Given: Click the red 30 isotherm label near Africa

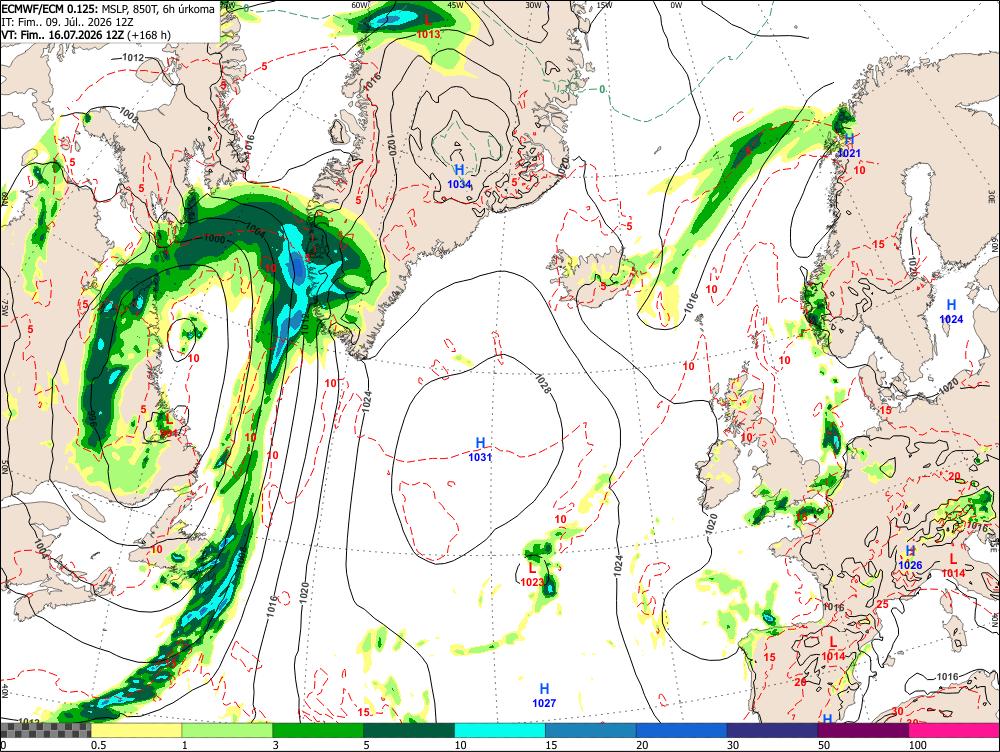Looking at the screenshot, I should pos(897,712).
